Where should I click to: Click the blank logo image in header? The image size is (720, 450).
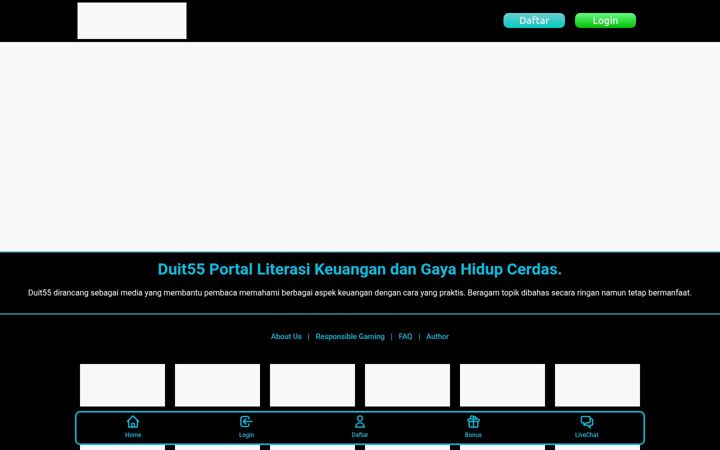(x=132, y=21)
